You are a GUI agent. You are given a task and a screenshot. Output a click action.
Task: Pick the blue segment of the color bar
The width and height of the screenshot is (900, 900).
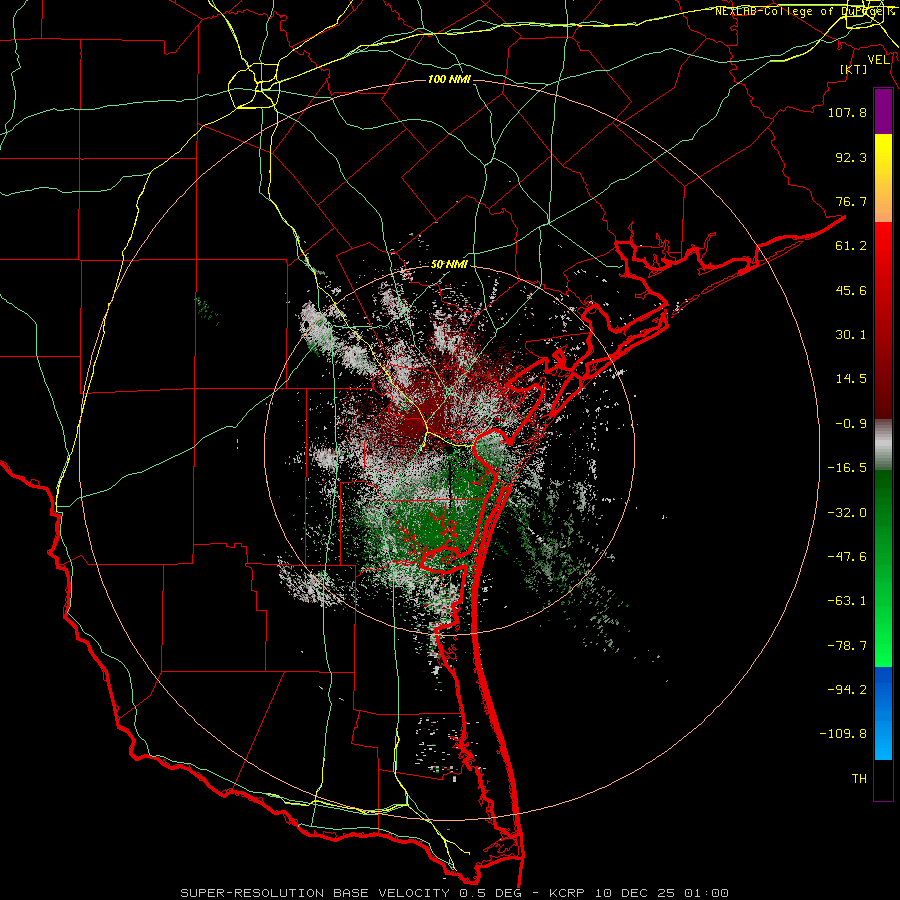point(883,713)
